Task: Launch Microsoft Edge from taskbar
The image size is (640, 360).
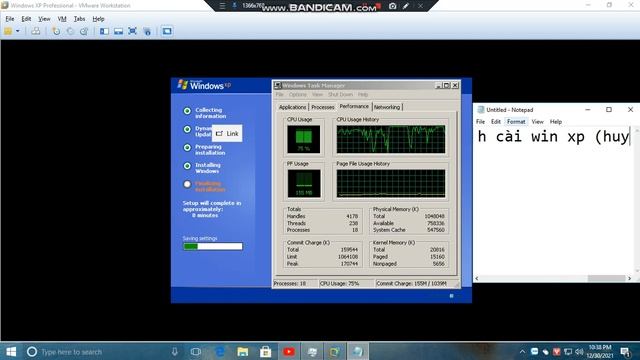Action: pyautogui.click(x=219, y=351)
